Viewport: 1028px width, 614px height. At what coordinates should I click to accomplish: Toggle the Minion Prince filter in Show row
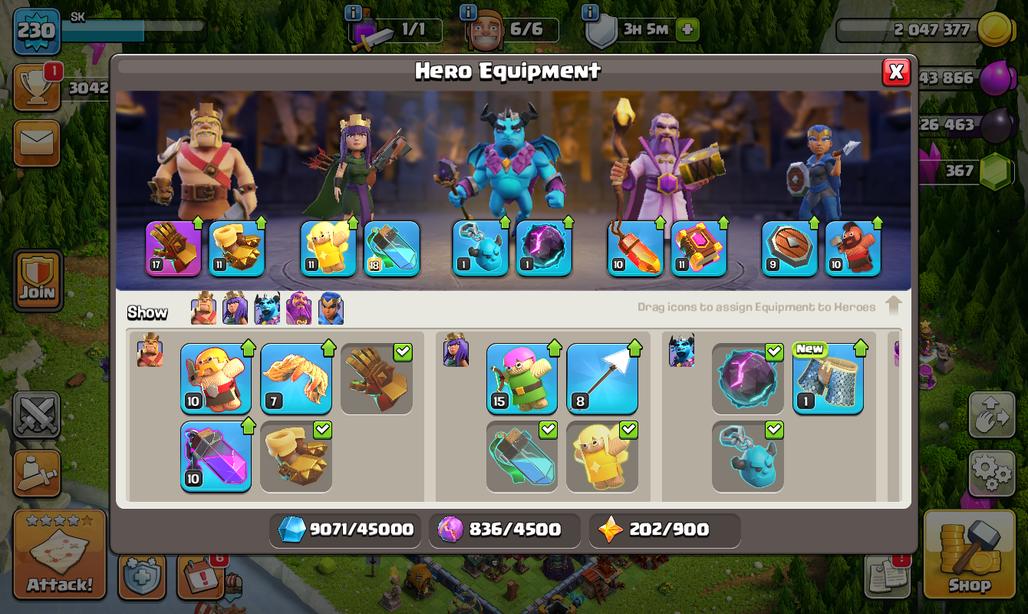coord(267,308)
